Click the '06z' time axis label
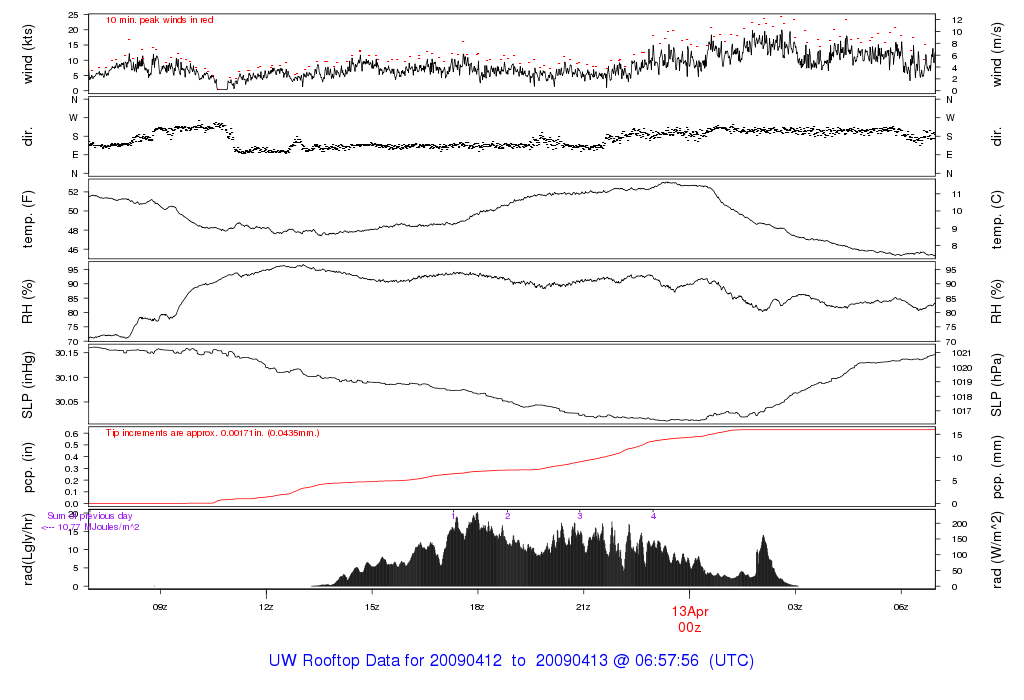This screenshot has height=700, width=1024. pyautogui.click(x=901, y=607)
